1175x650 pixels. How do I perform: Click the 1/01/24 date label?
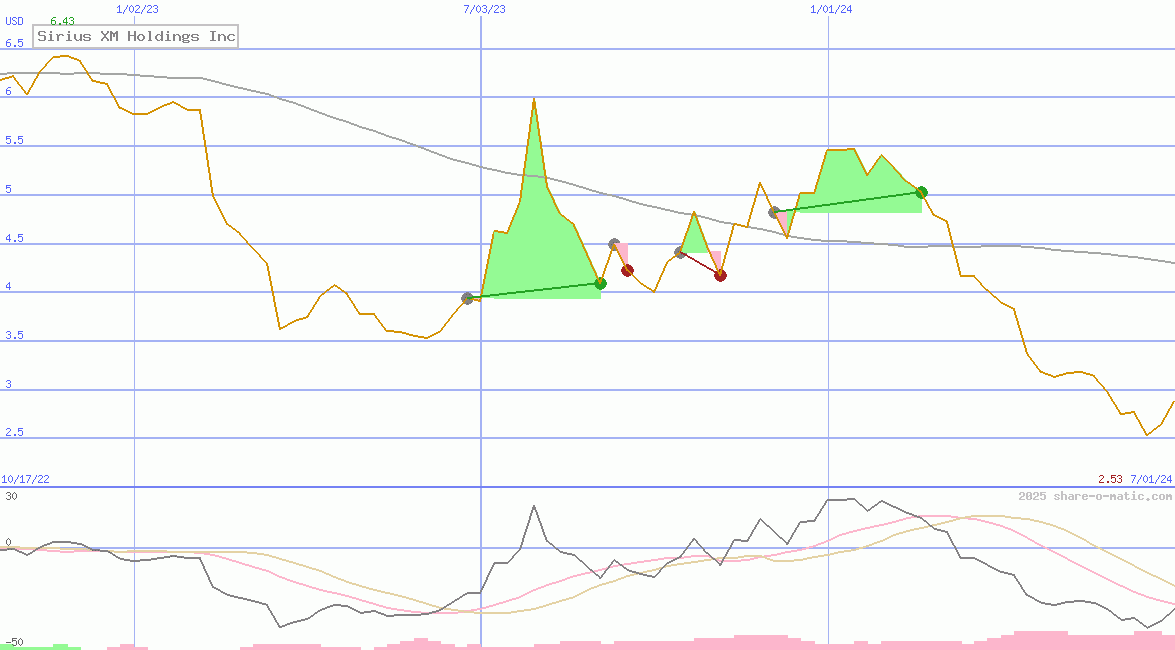coord(831,9)
